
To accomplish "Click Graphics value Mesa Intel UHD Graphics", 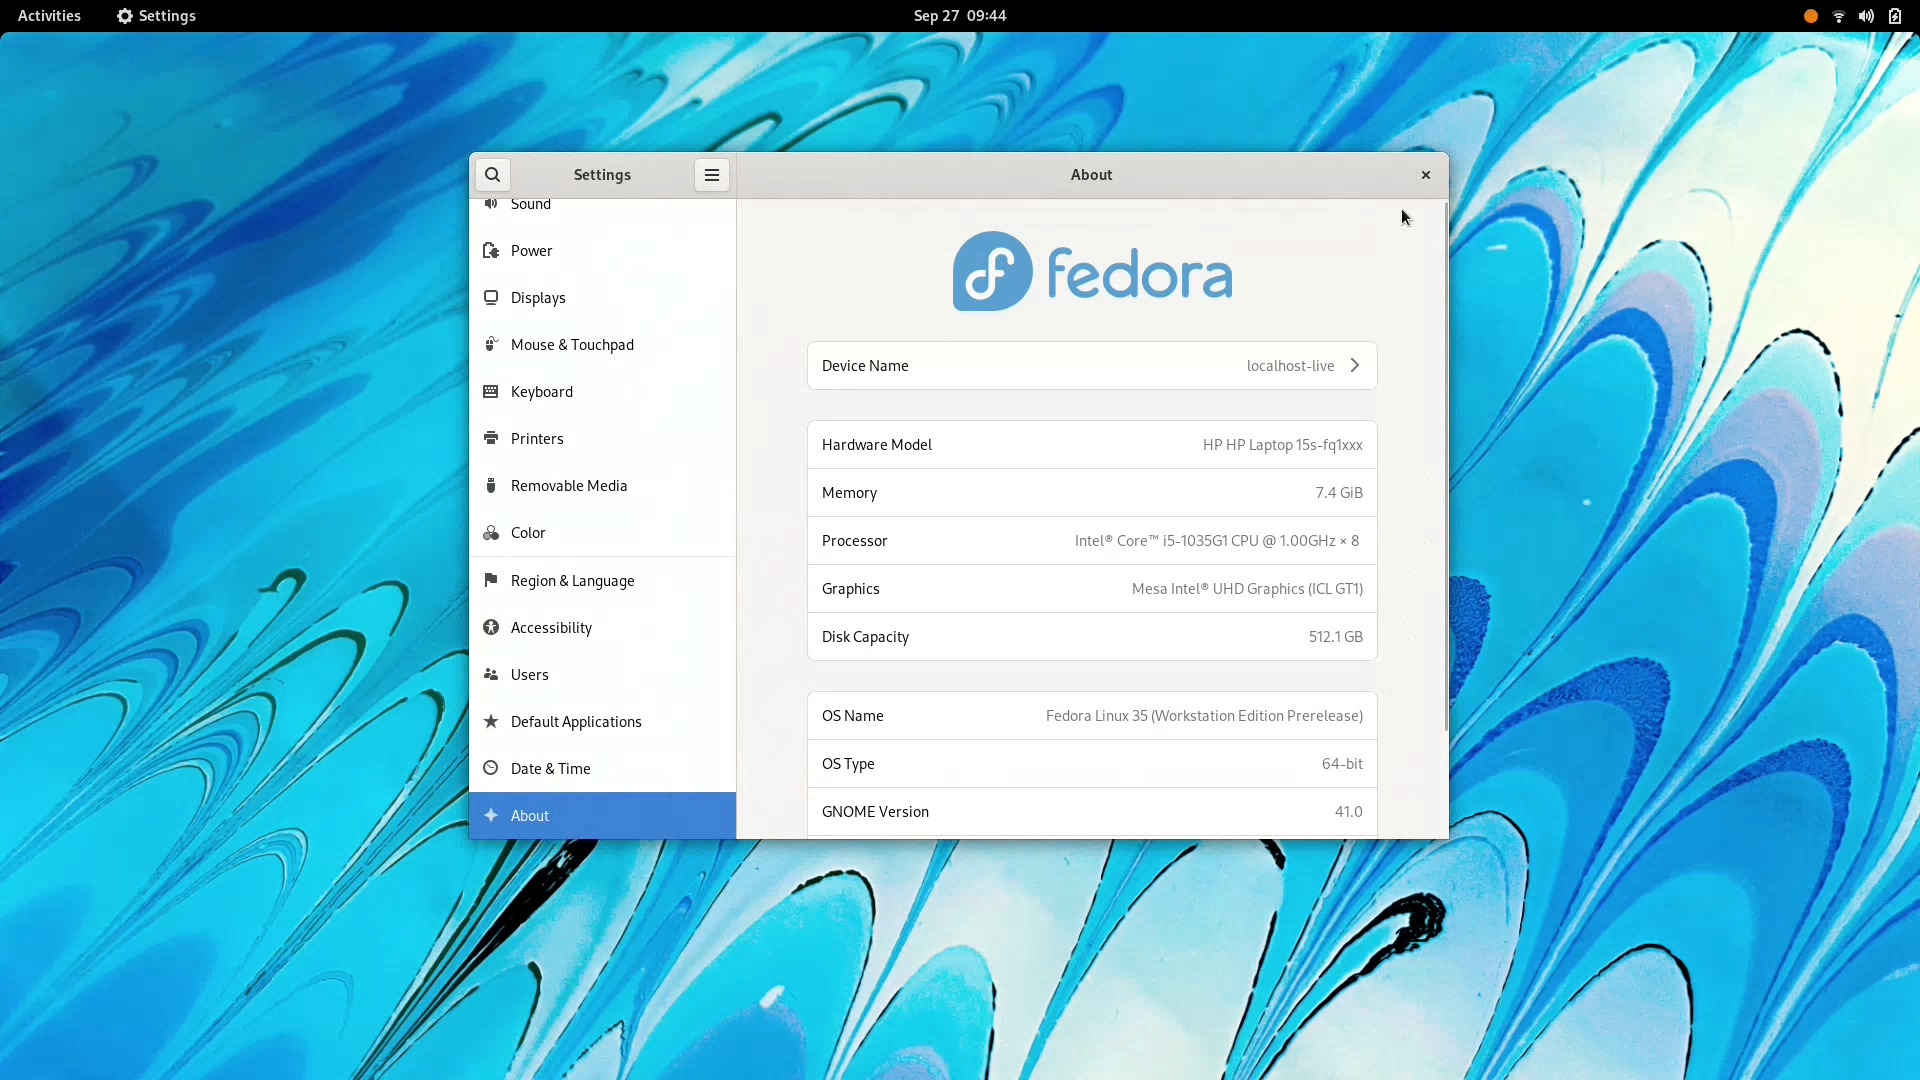I will pos(1247,588).
